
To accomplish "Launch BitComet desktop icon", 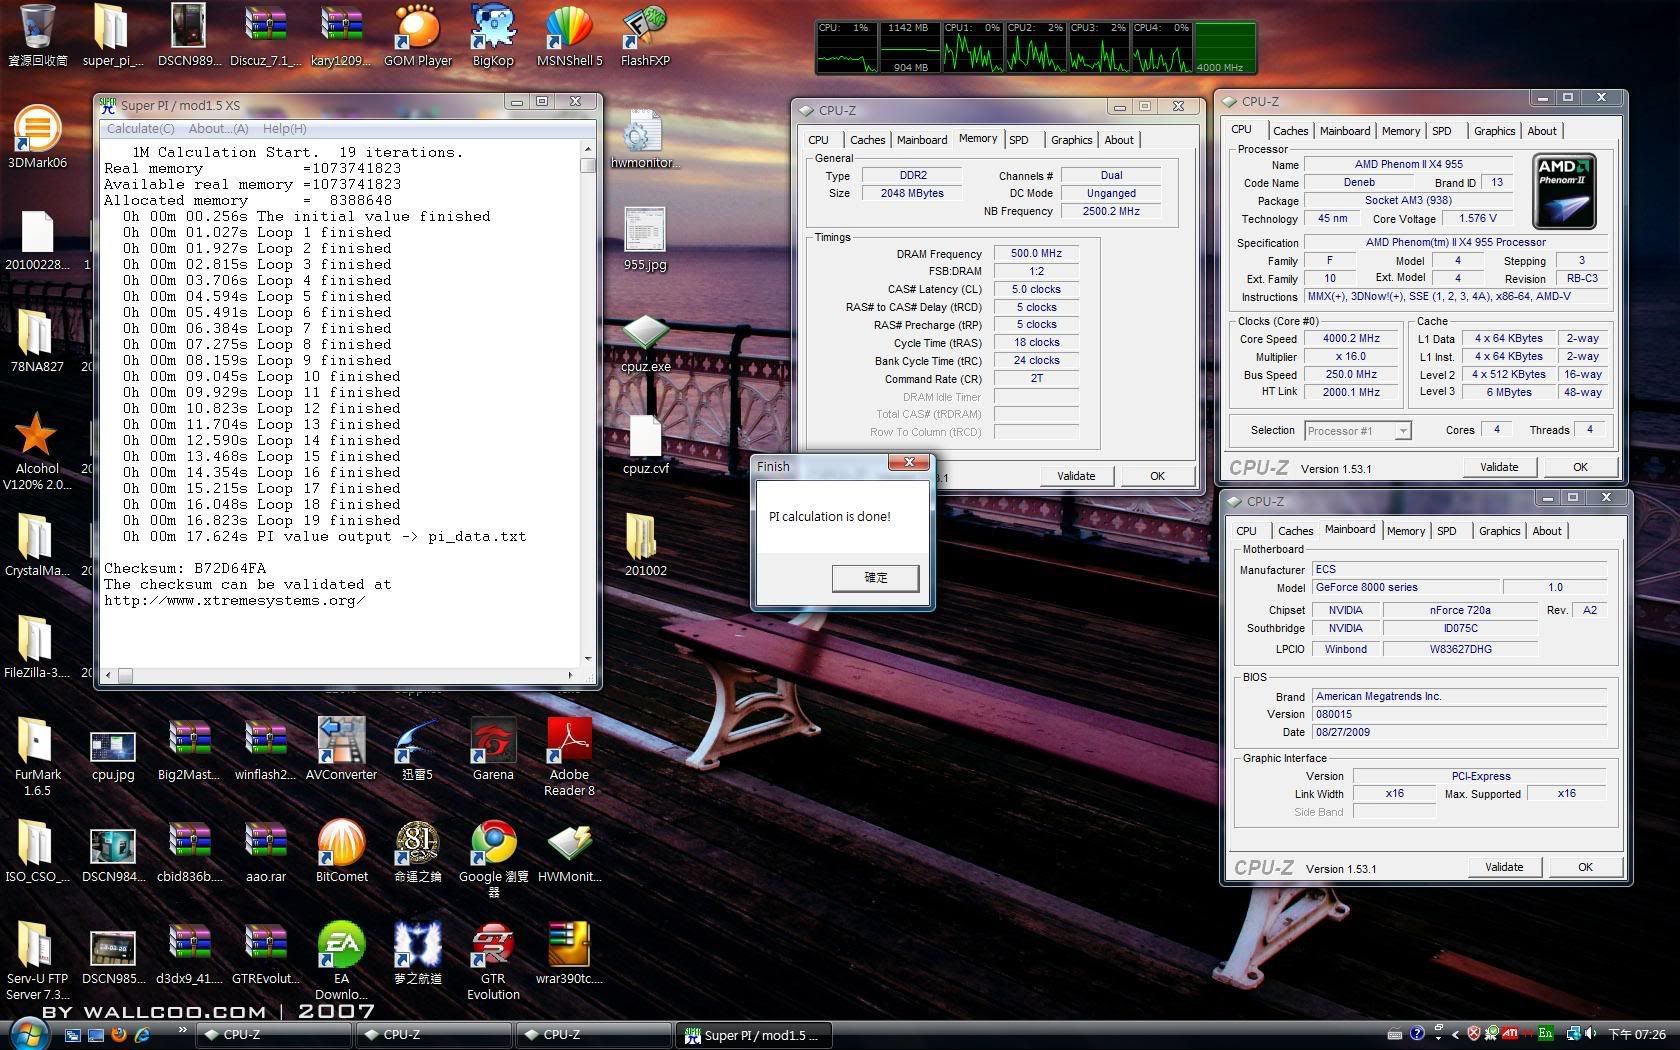I will tap(341, 851).
